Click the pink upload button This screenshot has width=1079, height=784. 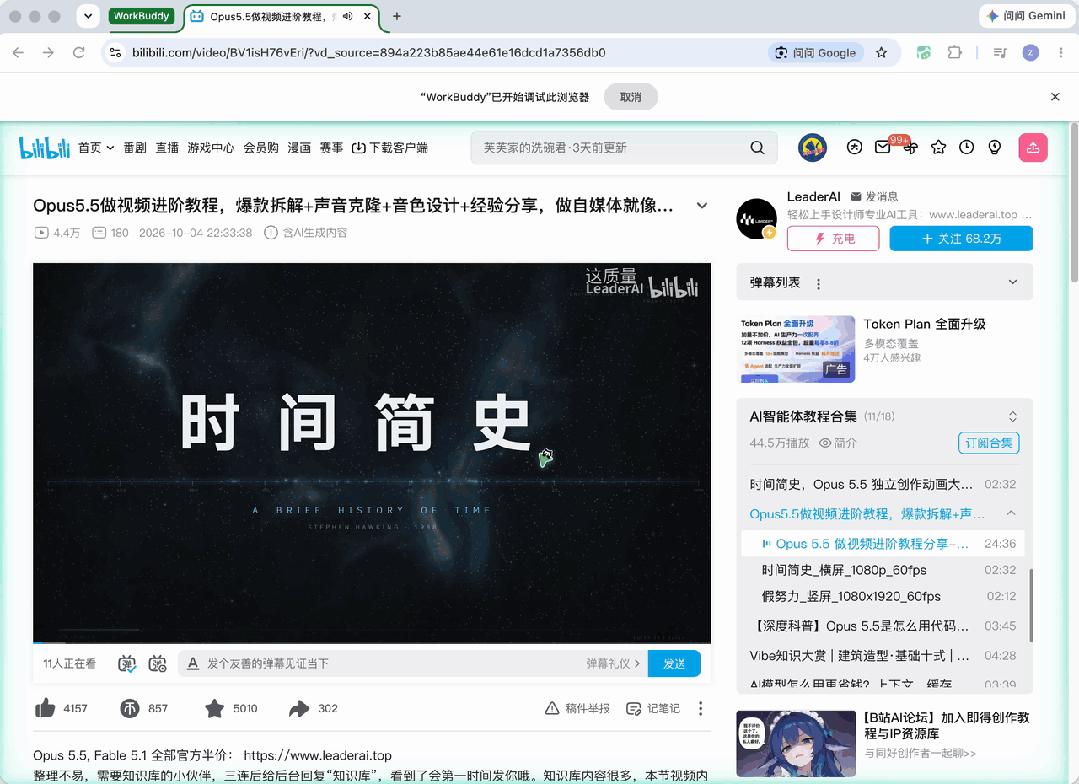tap(1032, 147)
